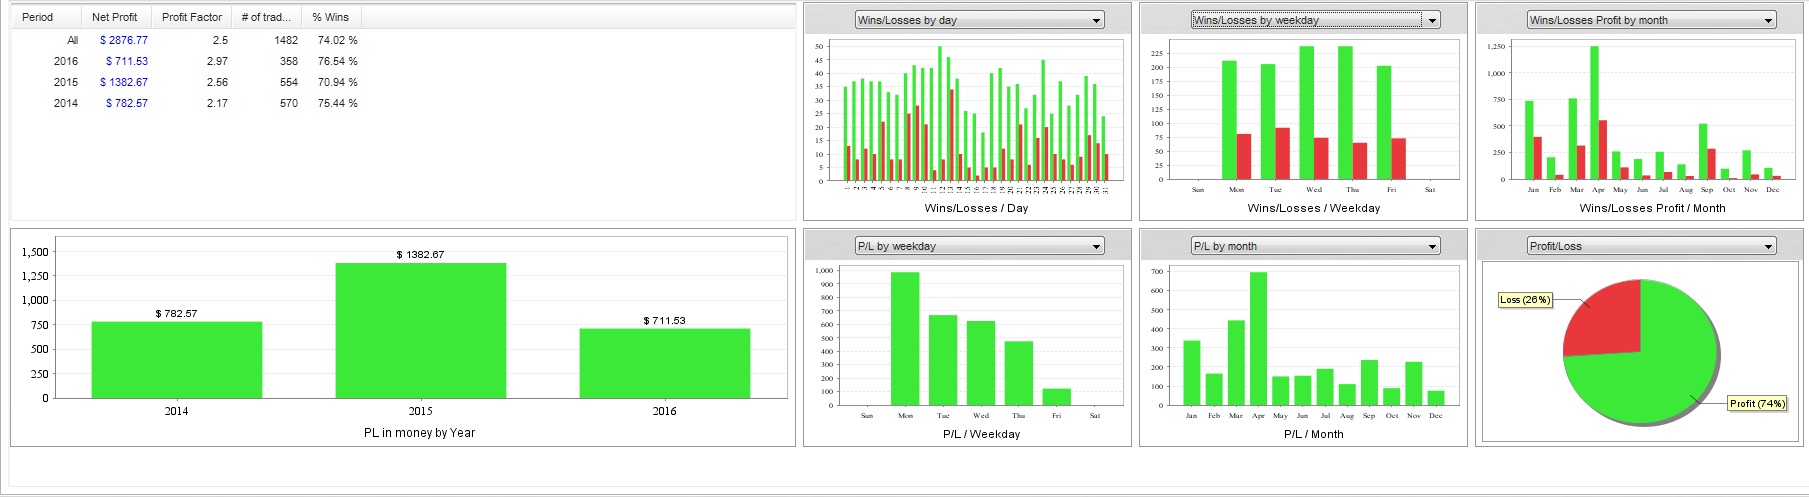Sort by the Period column header

(46, 17)
